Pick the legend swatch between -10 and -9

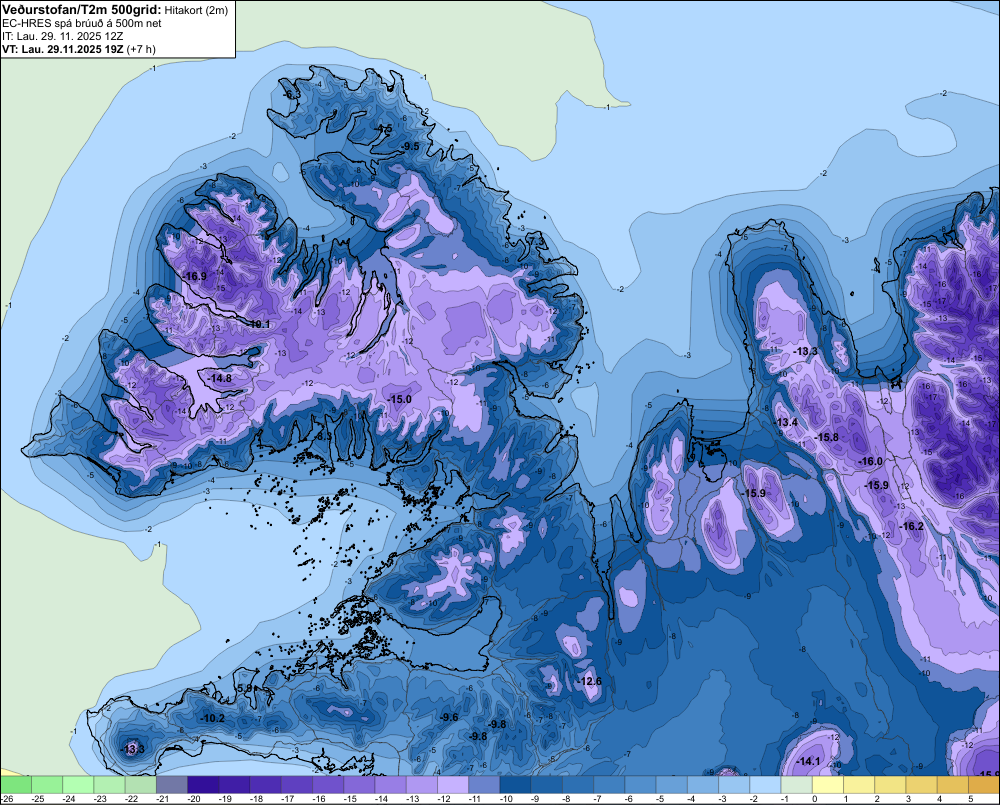(516, 784)
